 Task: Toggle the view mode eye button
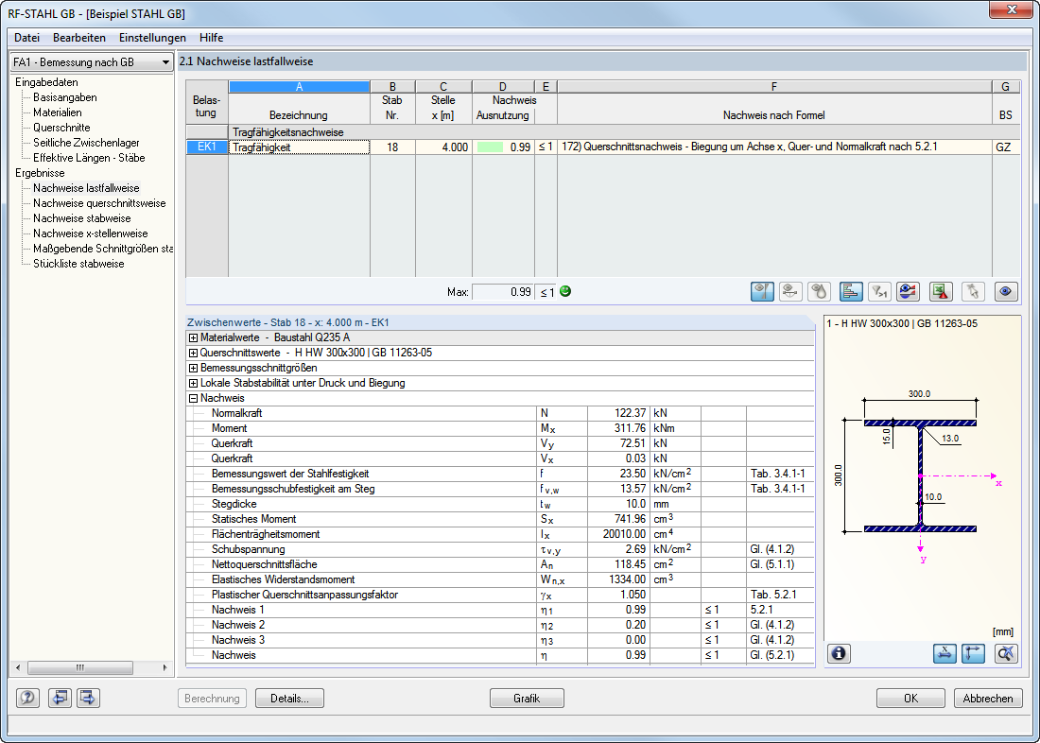pyautogui.click(x=1006, y=291)
